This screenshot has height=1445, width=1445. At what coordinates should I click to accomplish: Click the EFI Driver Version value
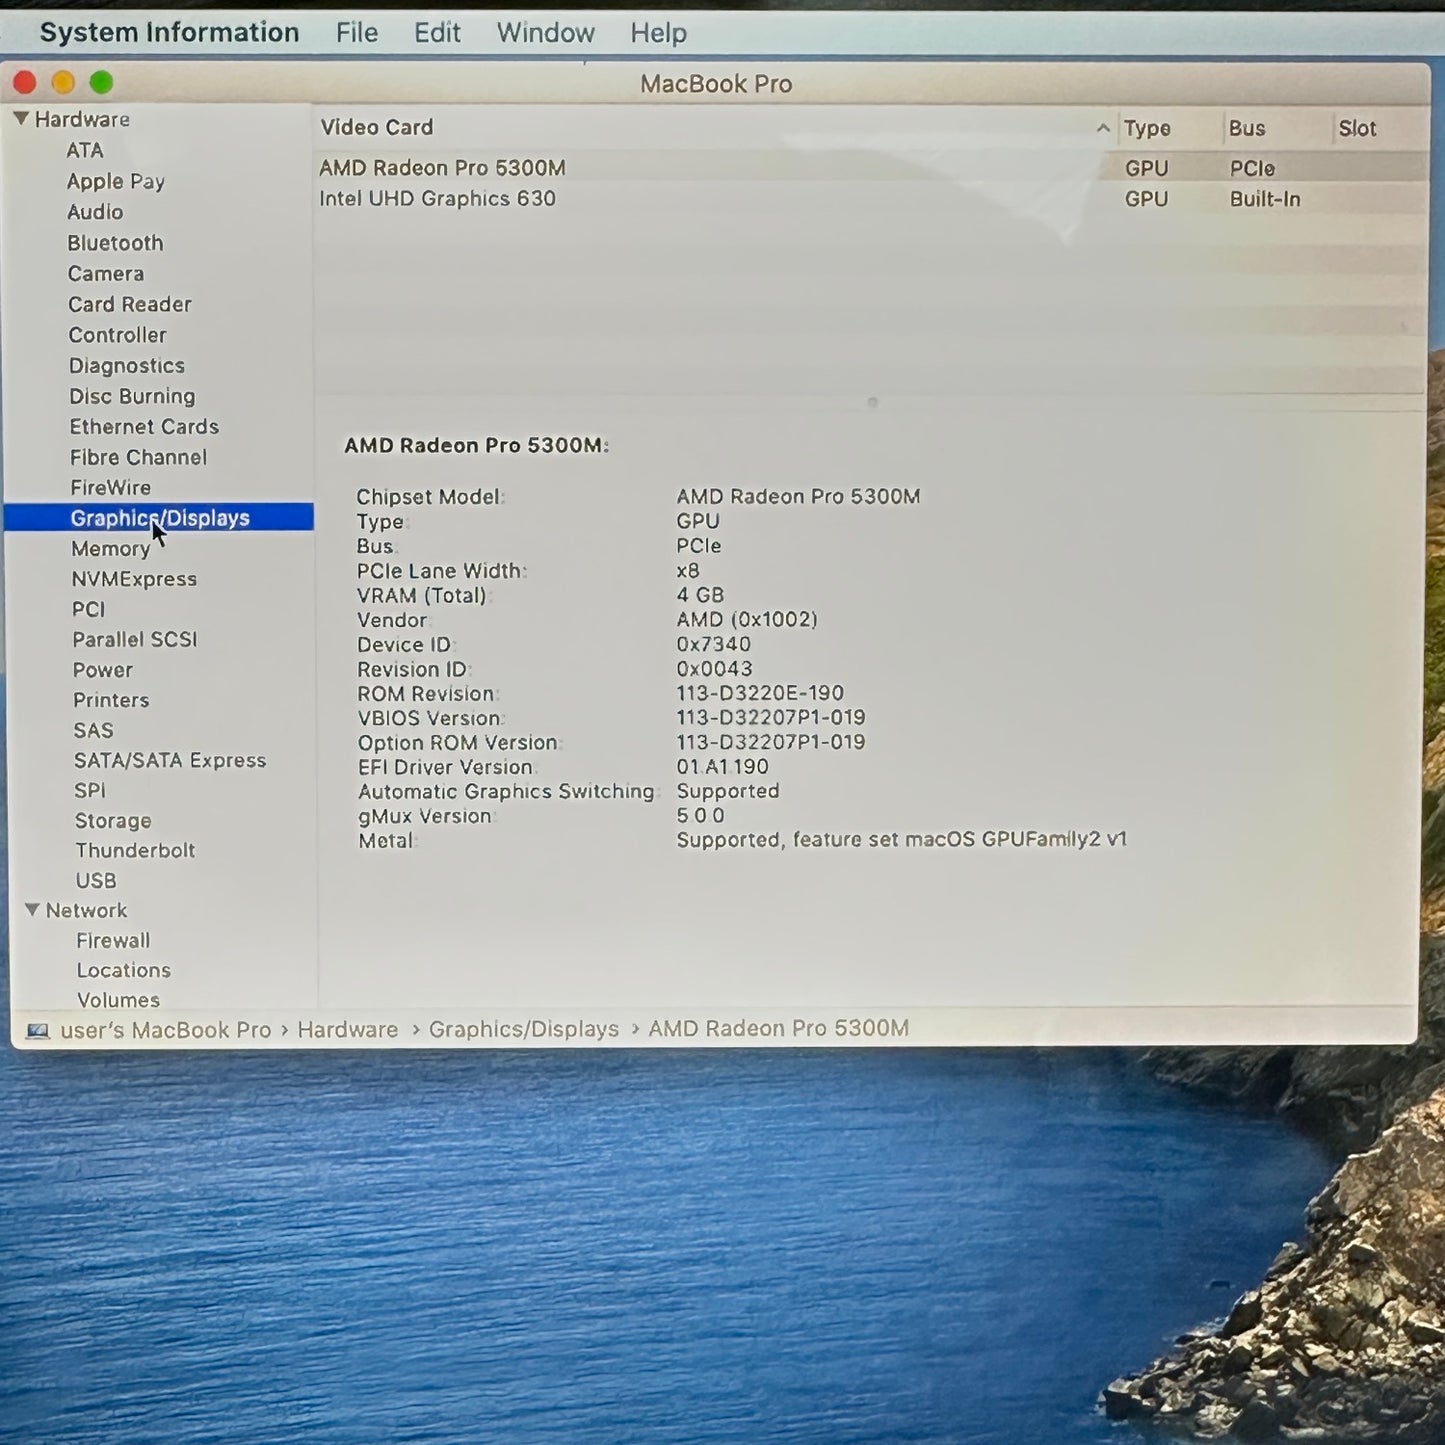coord(723,767)
